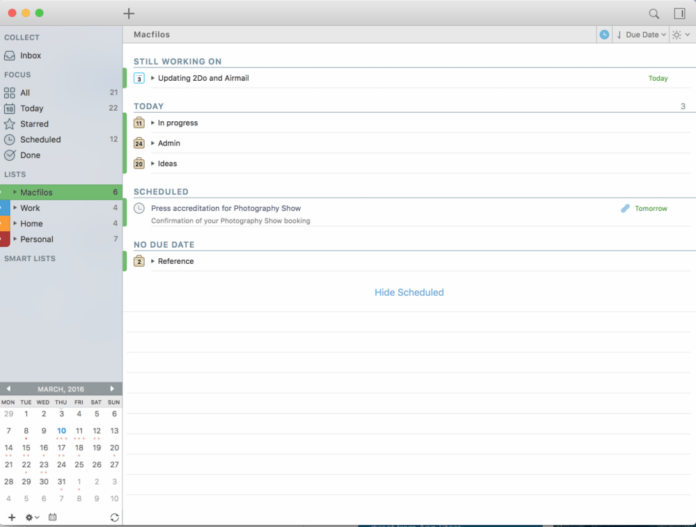Select March 17 in the mini calendar
696x527 pixels.
pyautogui.click(x=61, y=448)
